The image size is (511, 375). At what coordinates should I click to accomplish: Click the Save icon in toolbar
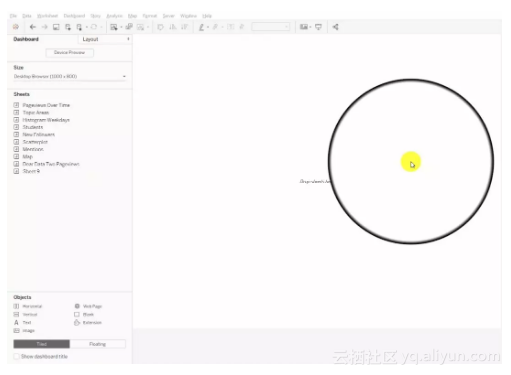(x=56, y=27)
